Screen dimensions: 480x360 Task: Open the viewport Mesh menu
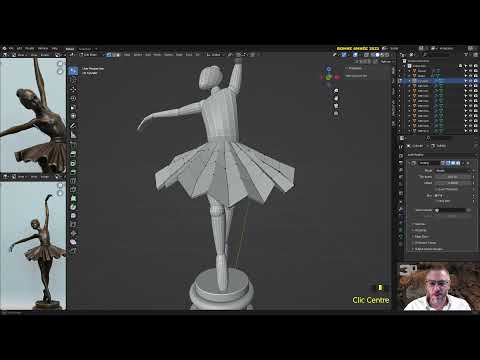(x=157, y=54)
